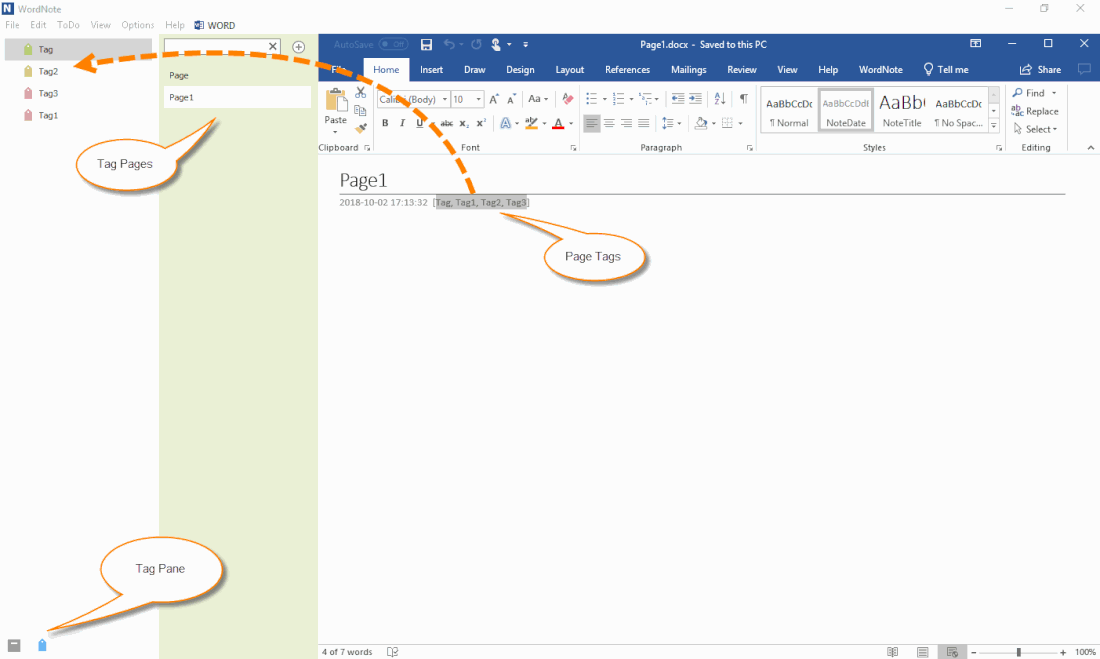Screen dimensions: 1100x659
Task: Open the Select dropdown in Editing group
Action: pos(1035,129)
